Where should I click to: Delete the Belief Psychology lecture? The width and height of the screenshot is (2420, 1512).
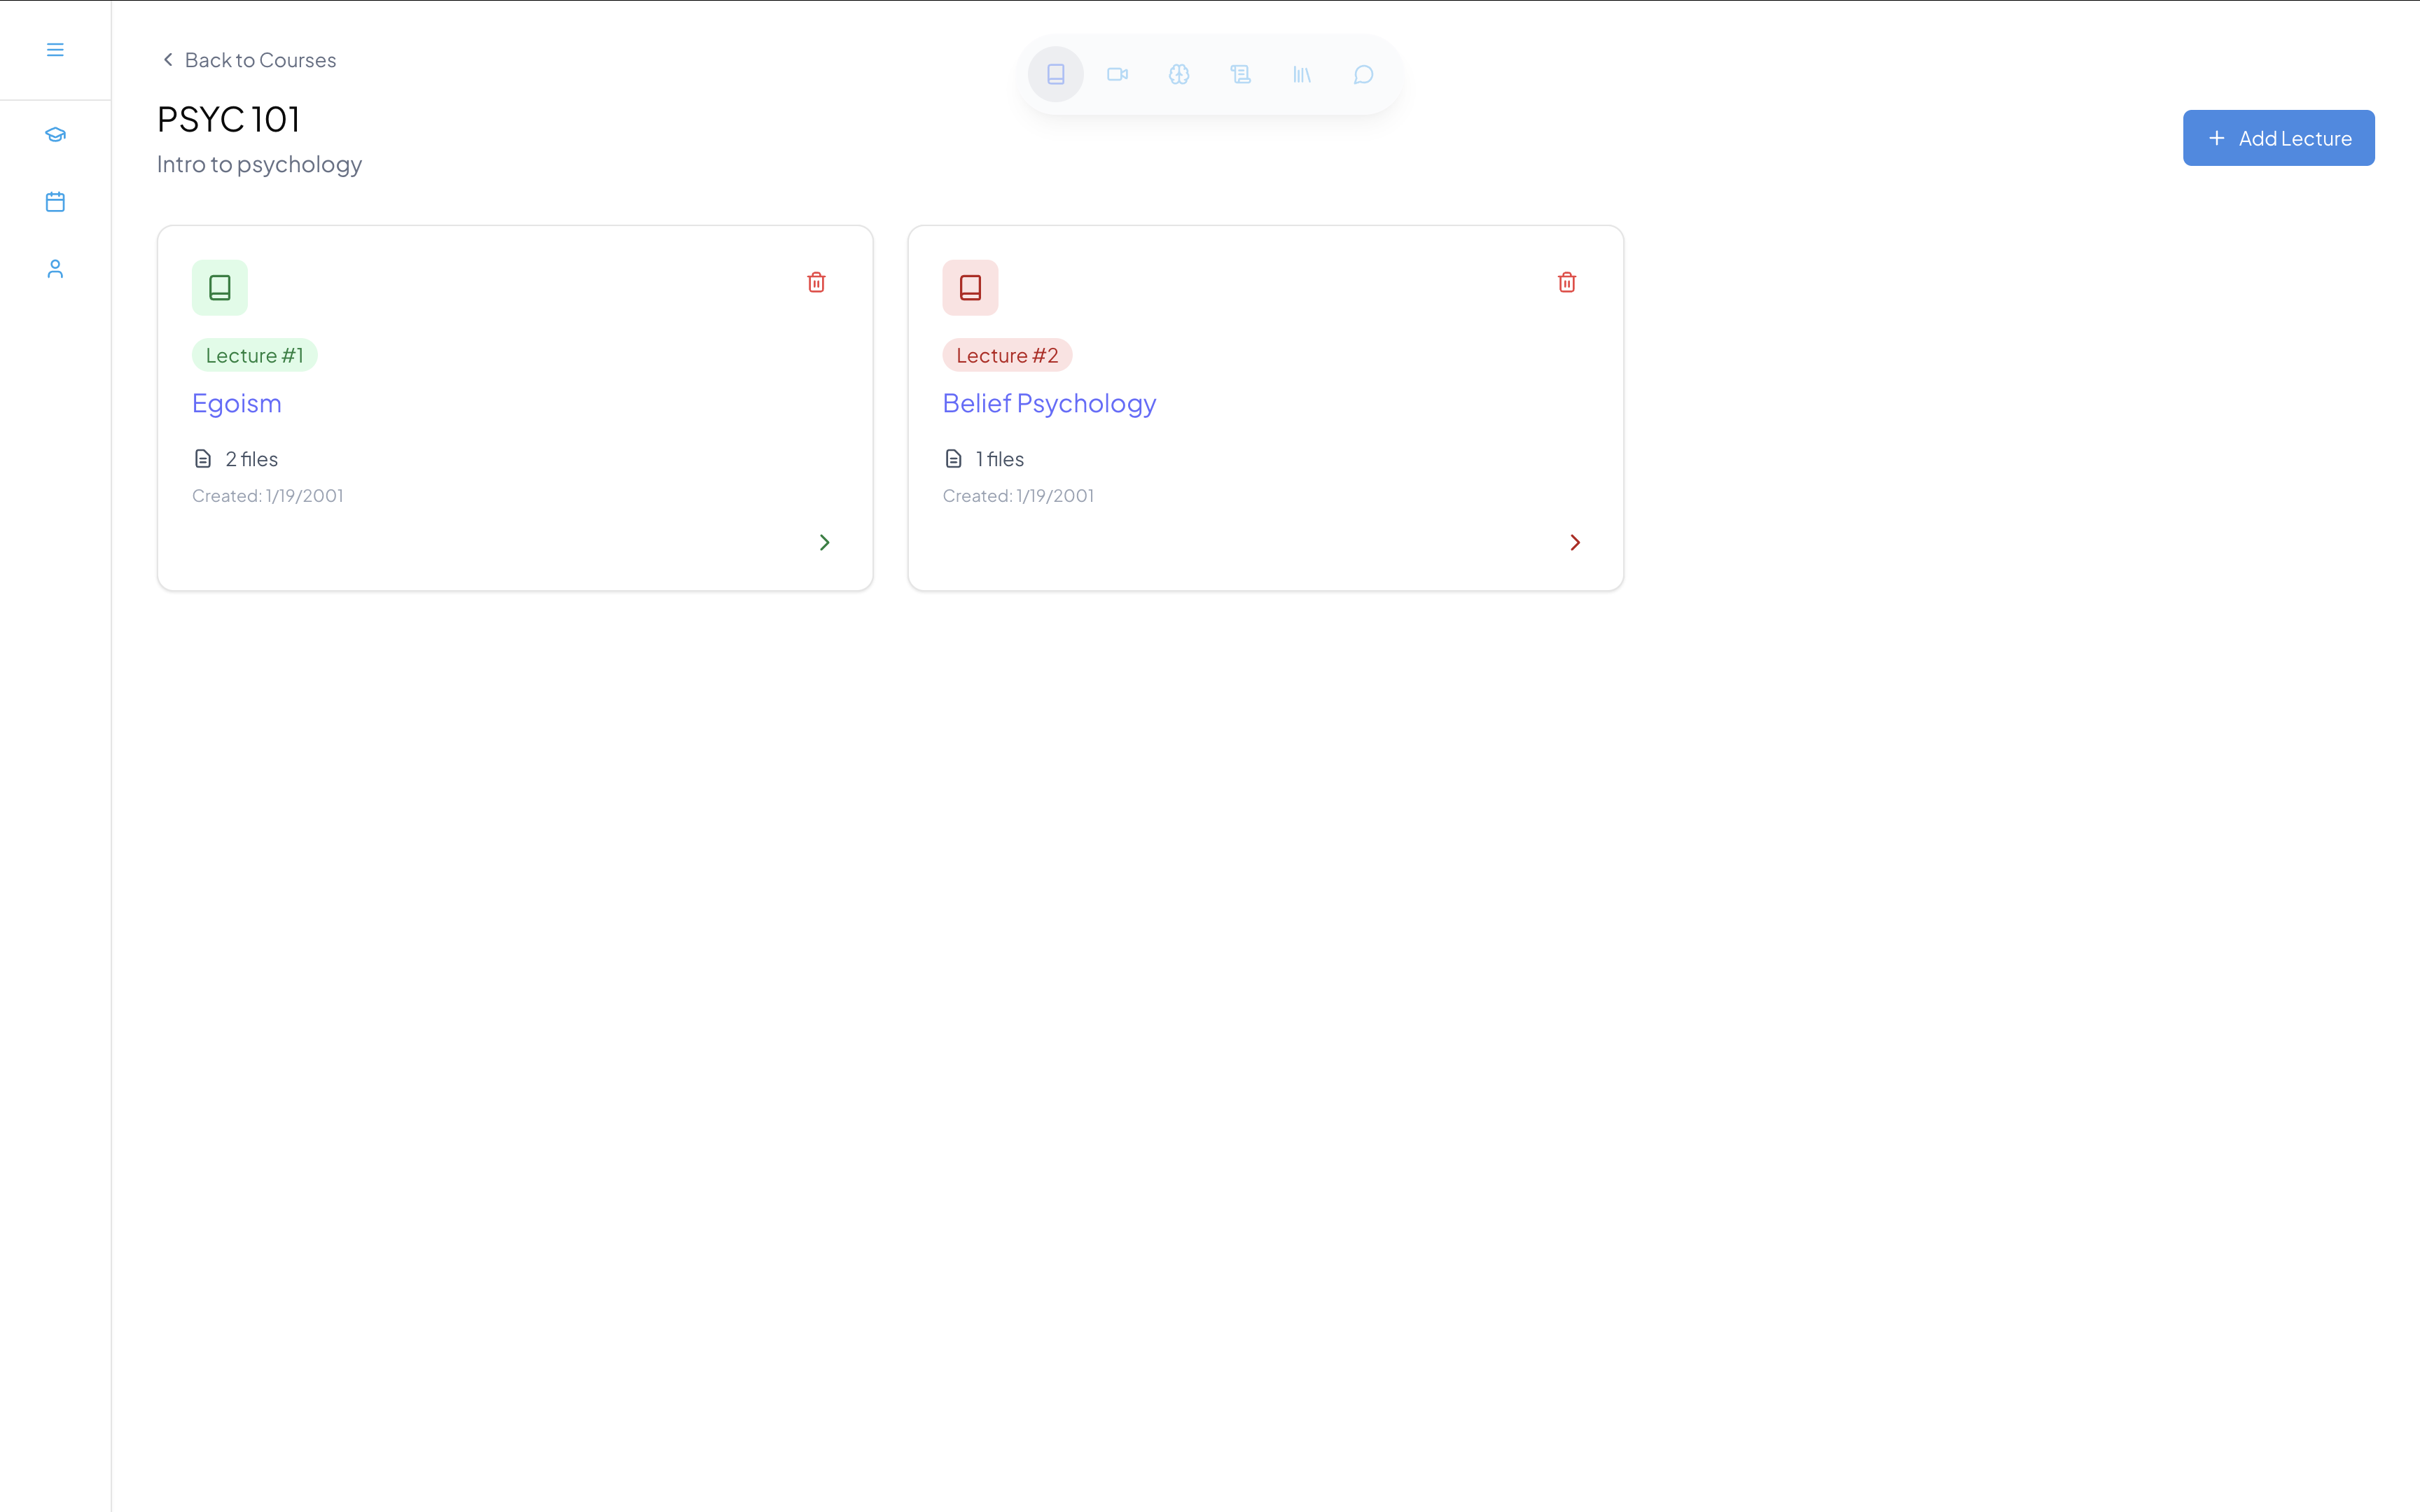point(1567,283)
